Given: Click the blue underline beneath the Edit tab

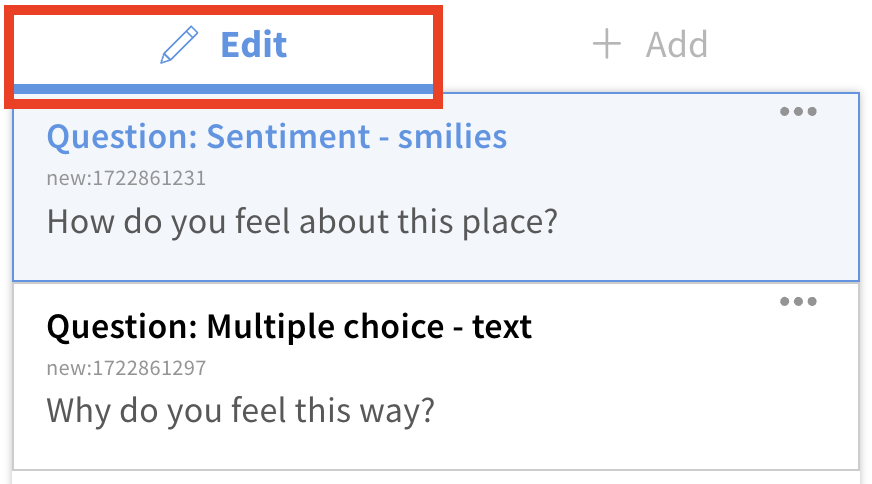Looking at the screenshot, I should (224, 89).
